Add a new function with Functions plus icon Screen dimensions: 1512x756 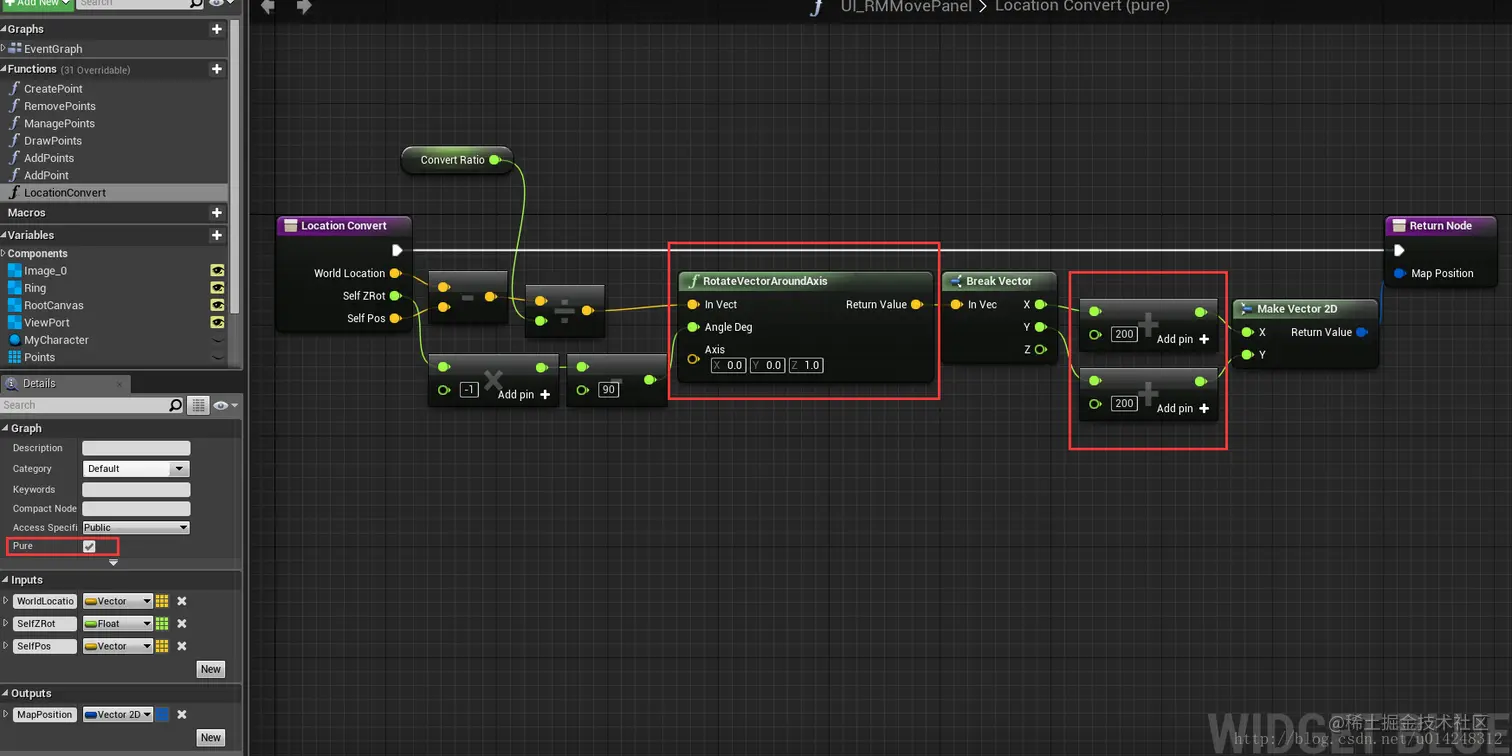217,69
